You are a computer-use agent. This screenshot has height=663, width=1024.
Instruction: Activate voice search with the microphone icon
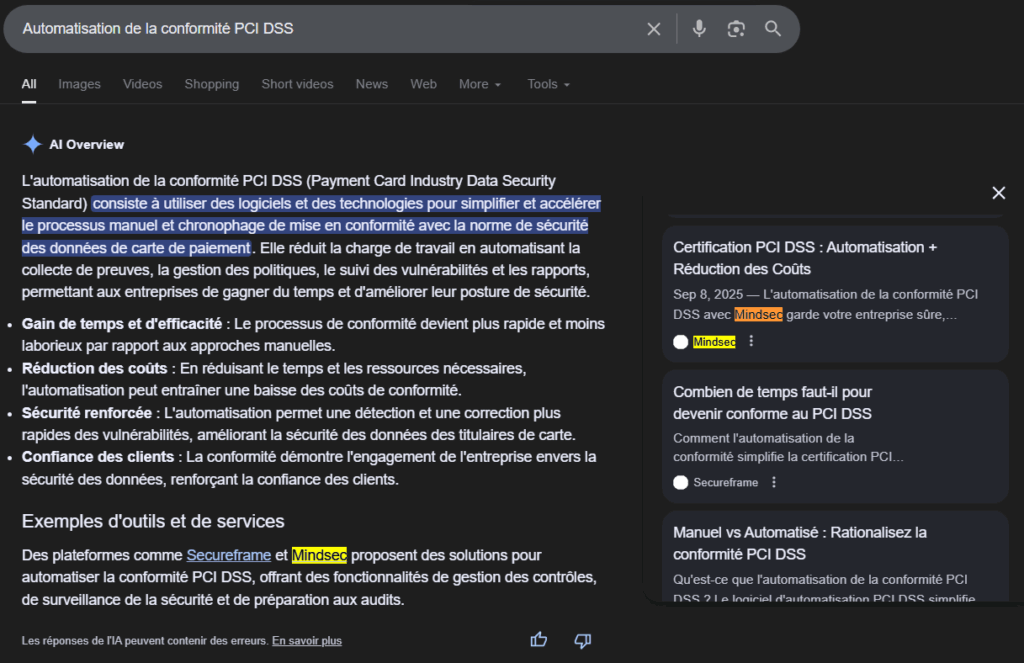(x=699, y=28)
